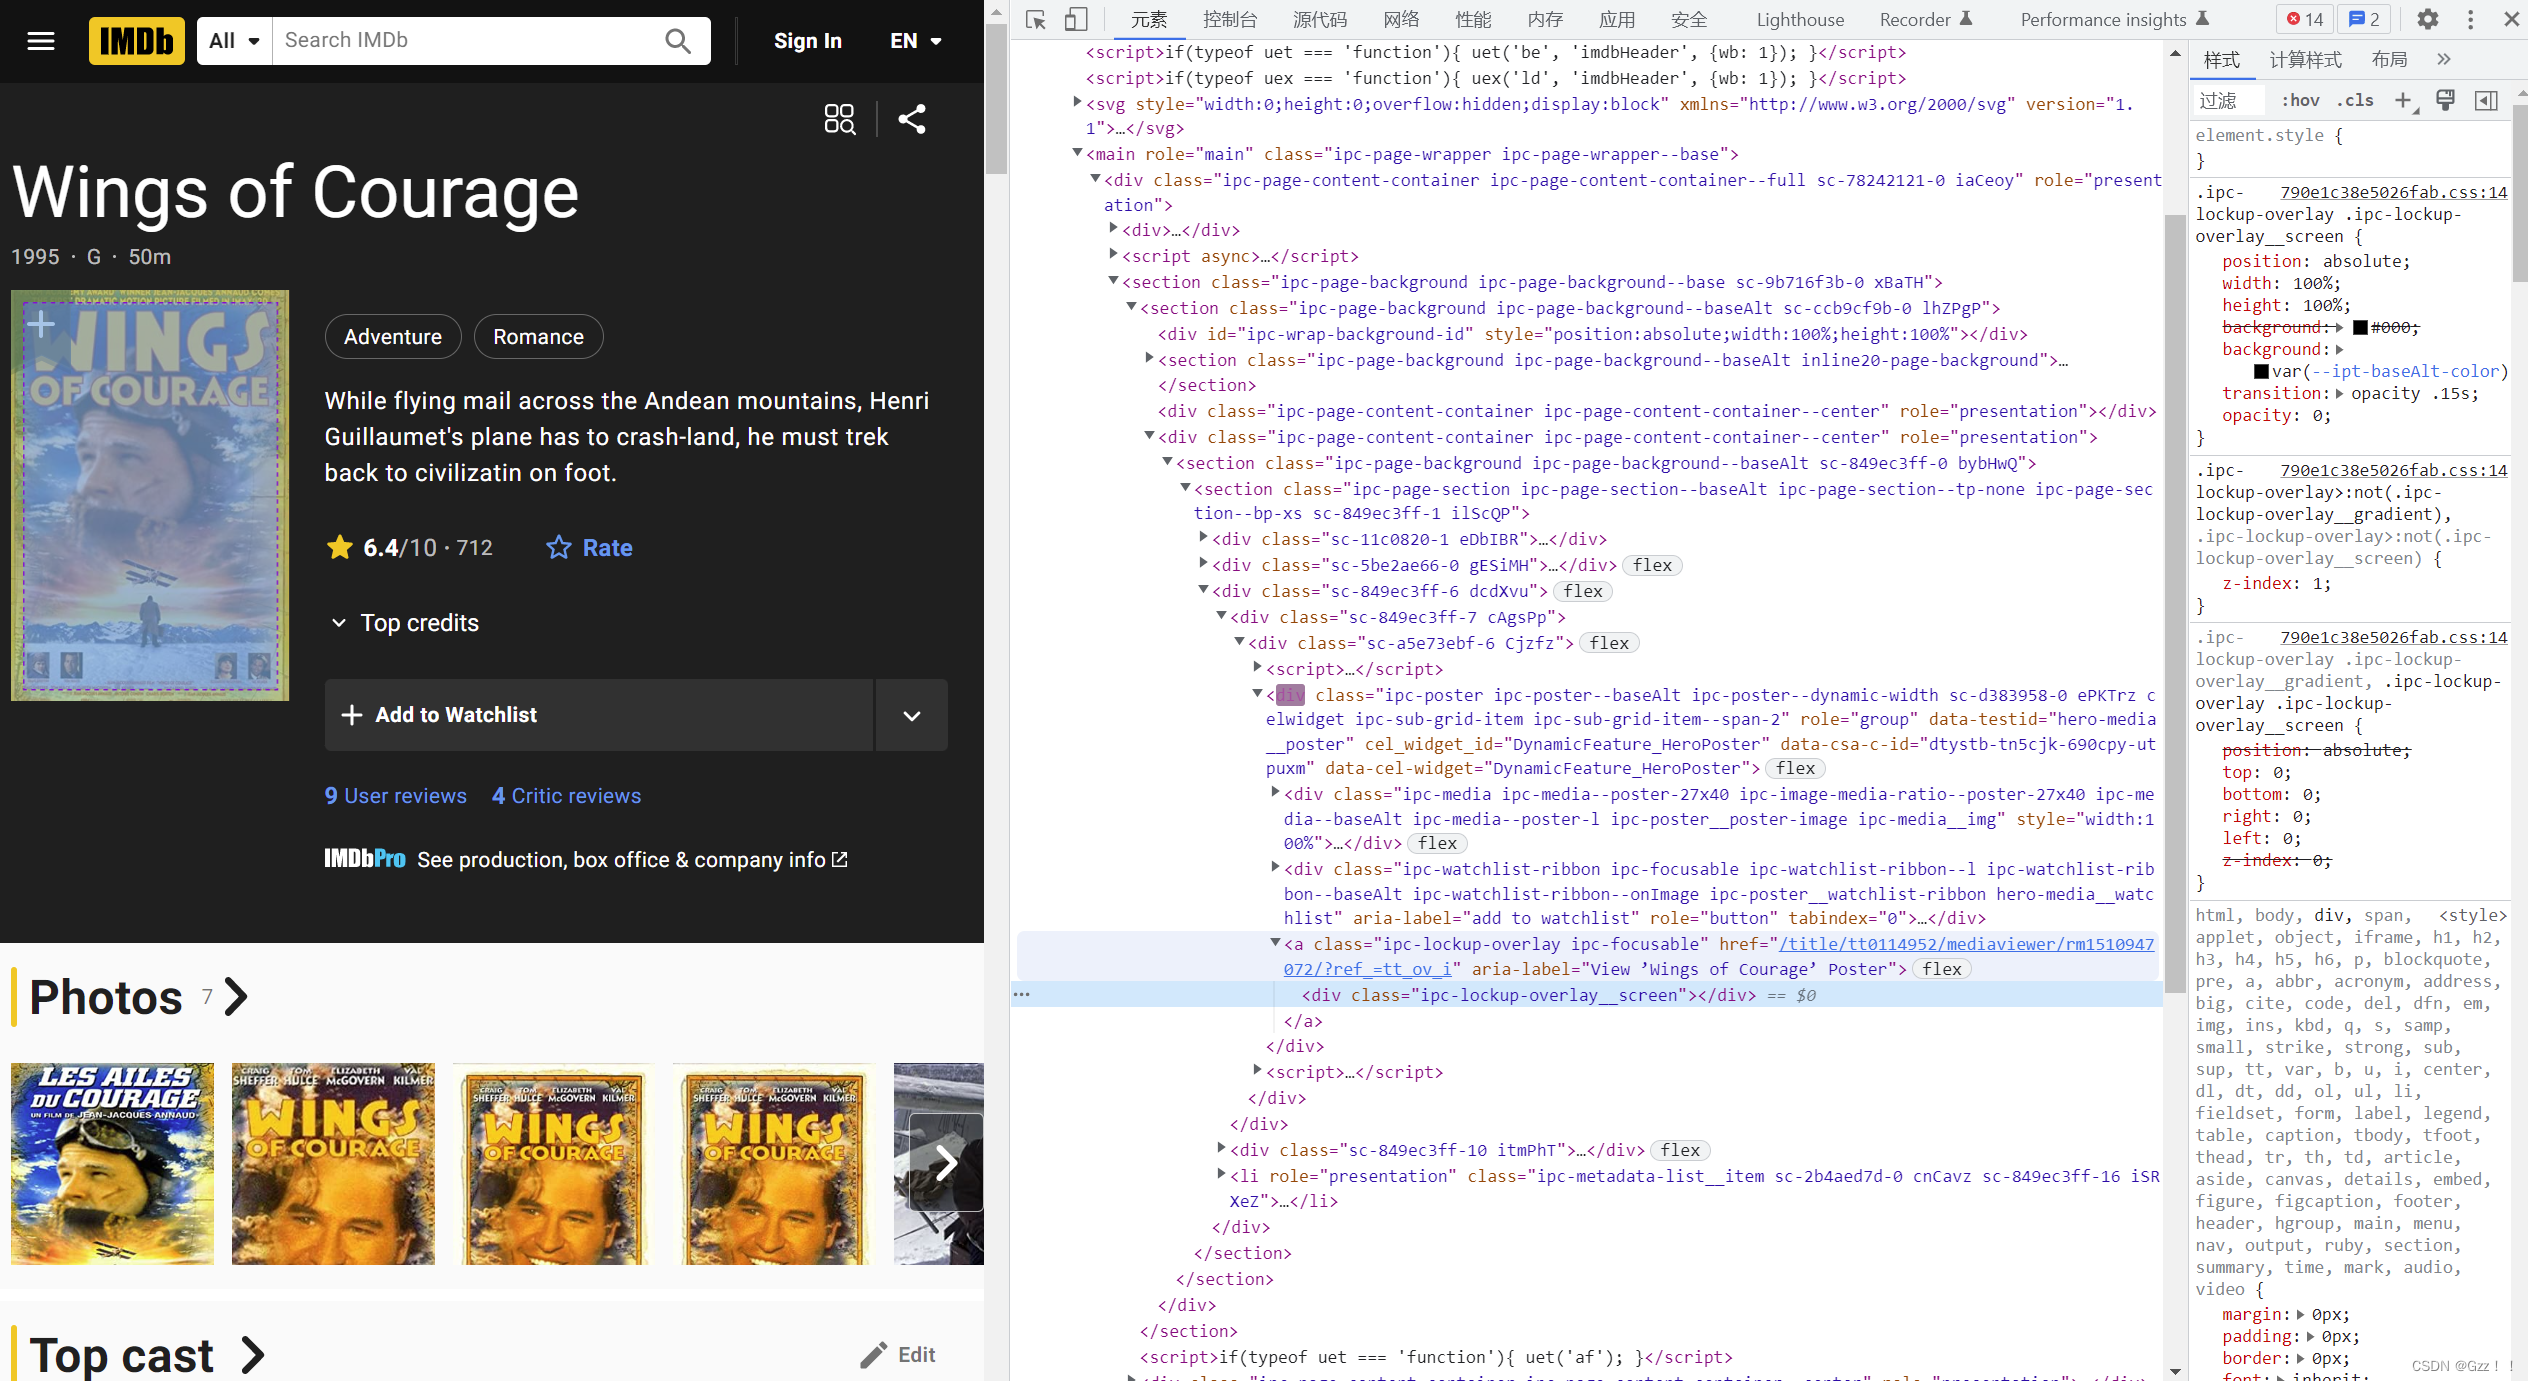Expand the ipc-watchlist-ribbon div node
Viewport: 2528px width, 1381px height.
(1275, 868)
